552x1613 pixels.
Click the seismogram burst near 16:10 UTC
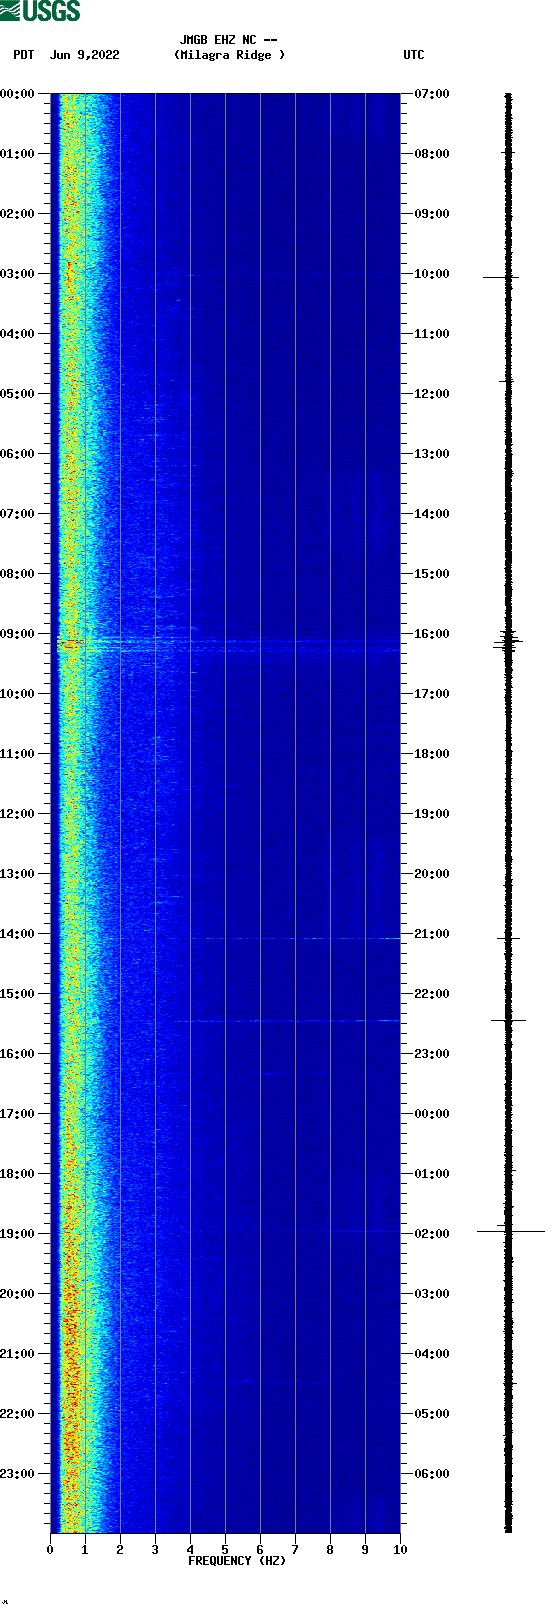(x=508, y=642)
